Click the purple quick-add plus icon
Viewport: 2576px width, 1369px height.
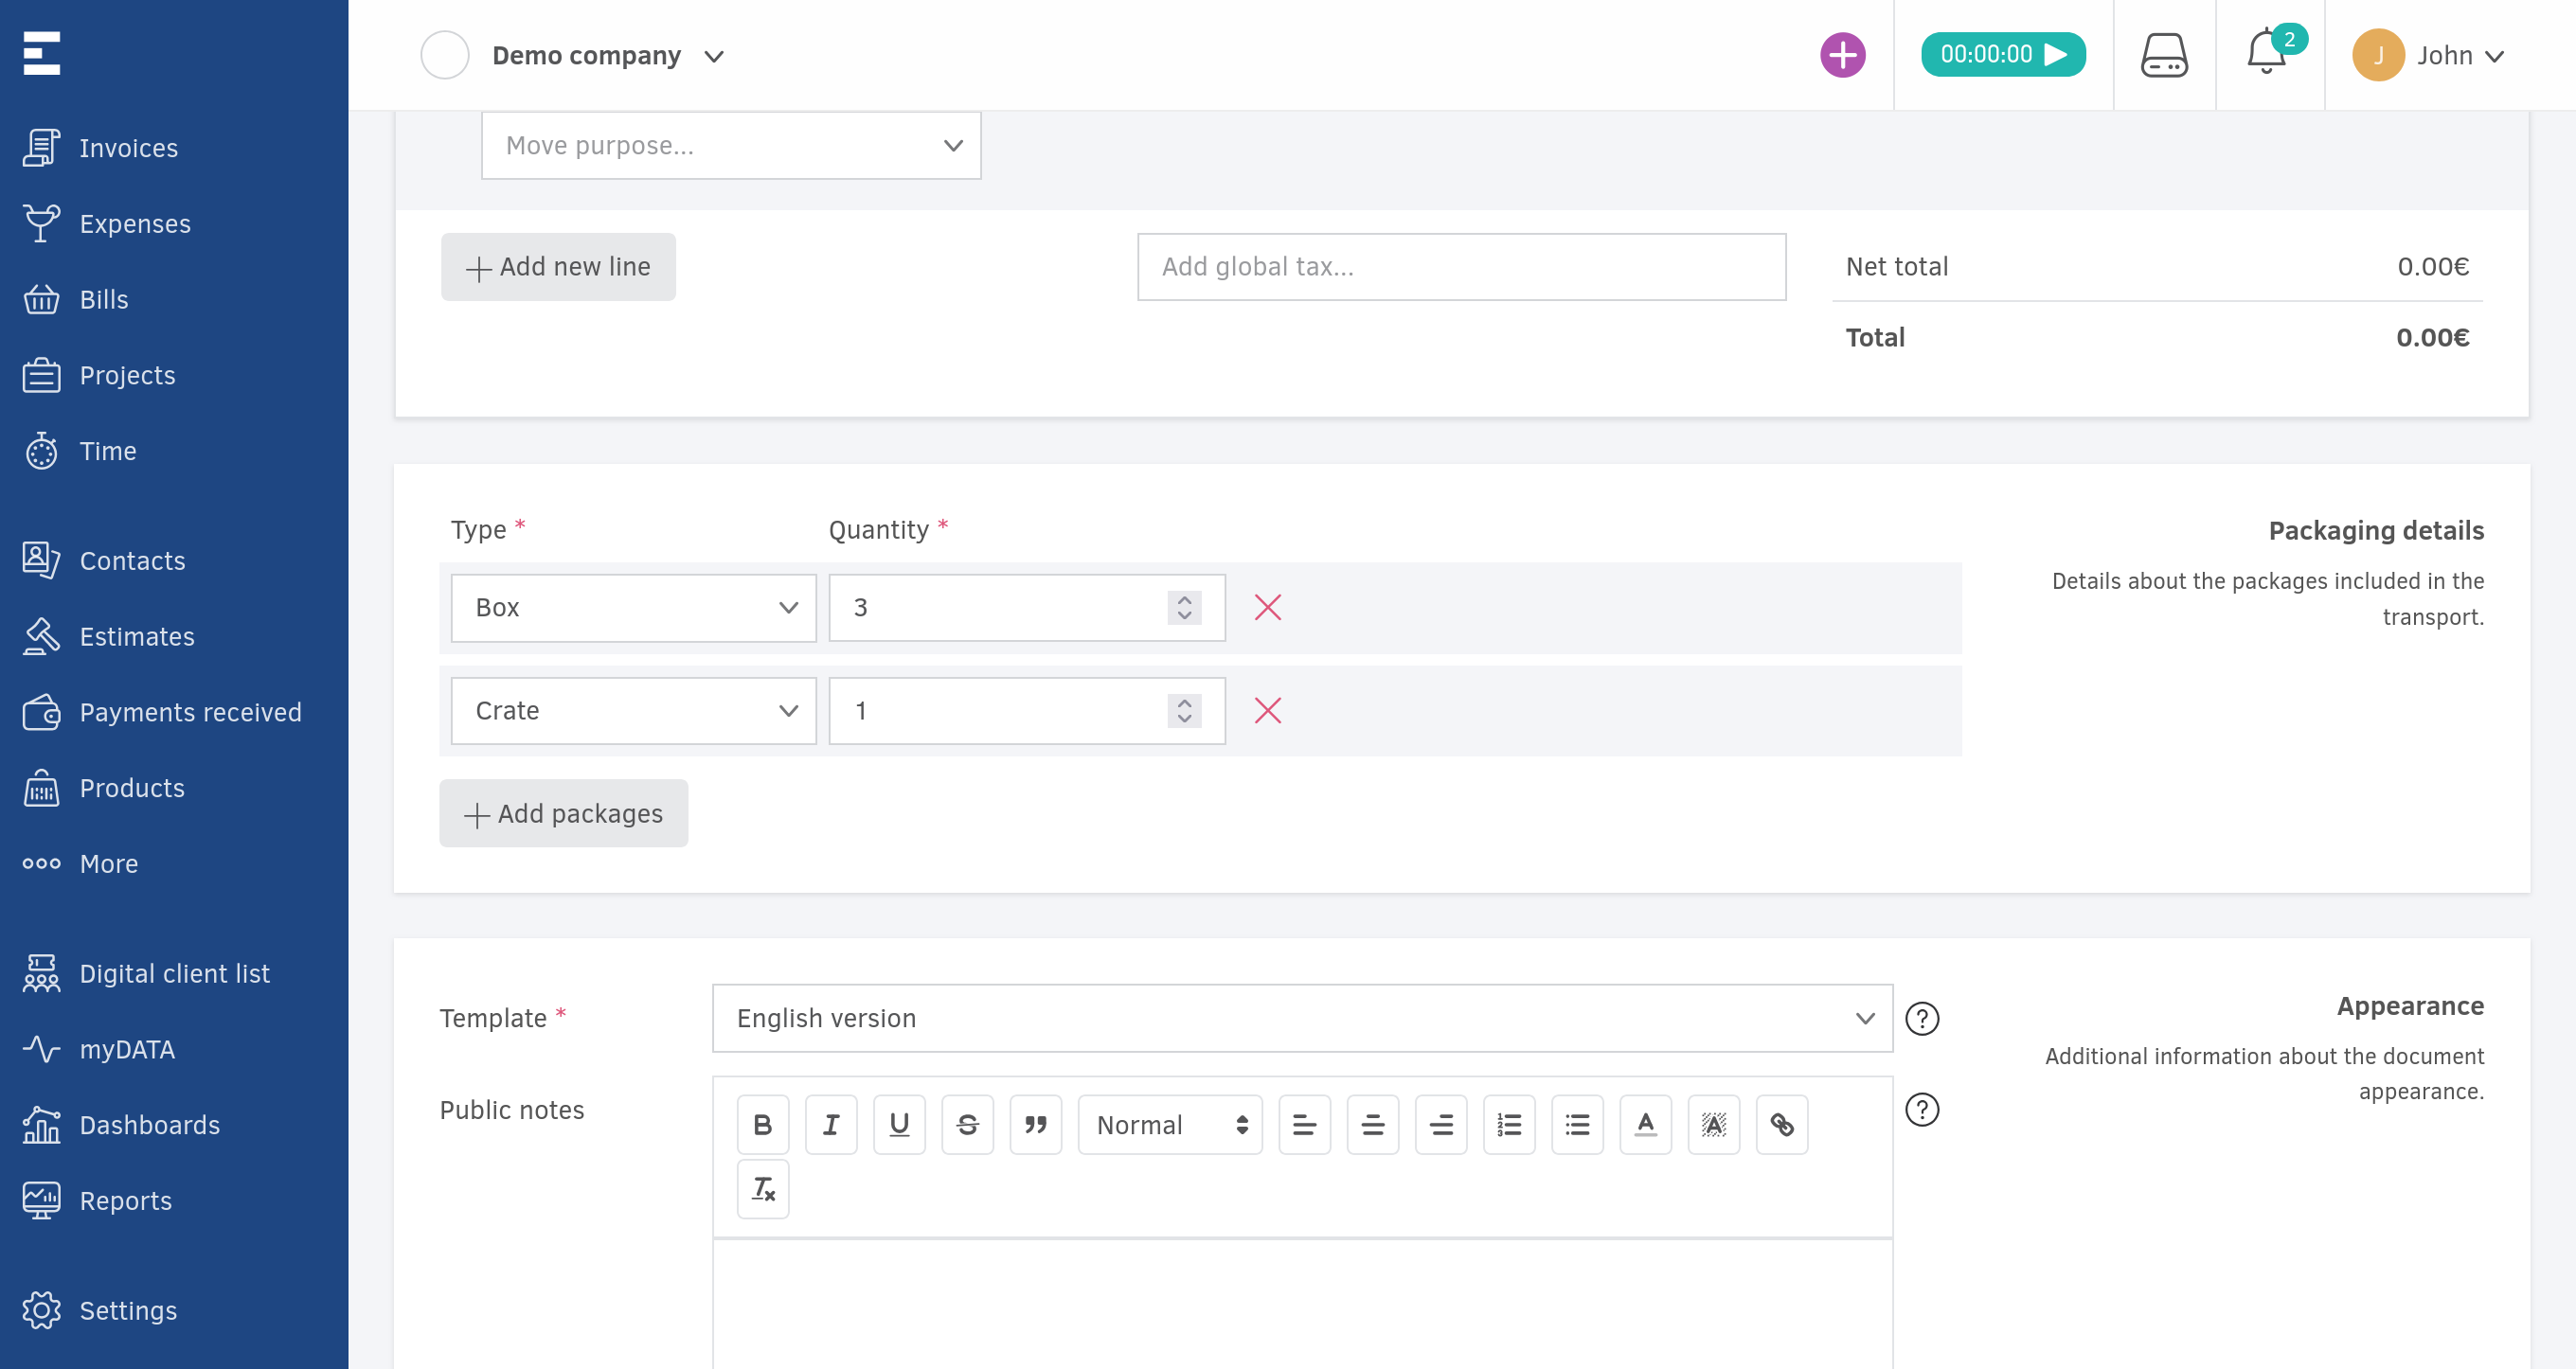(1842, 54)
